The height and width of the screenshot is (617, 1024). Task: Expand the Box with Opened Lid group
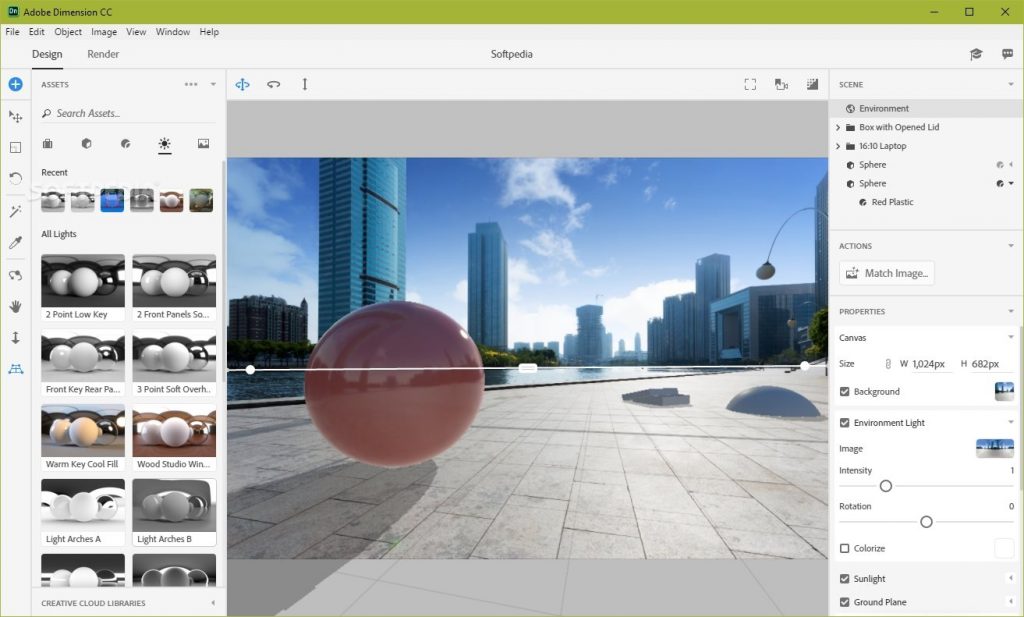pyautogui.click(x=838, y=128)
